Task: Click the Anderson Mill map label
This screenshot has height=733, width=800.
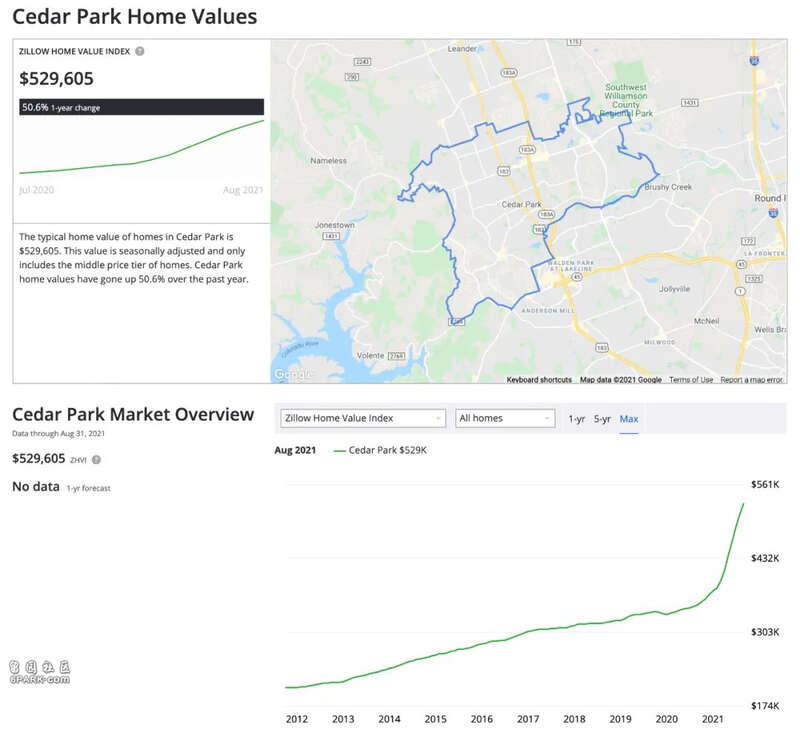Action: point(548,310)
